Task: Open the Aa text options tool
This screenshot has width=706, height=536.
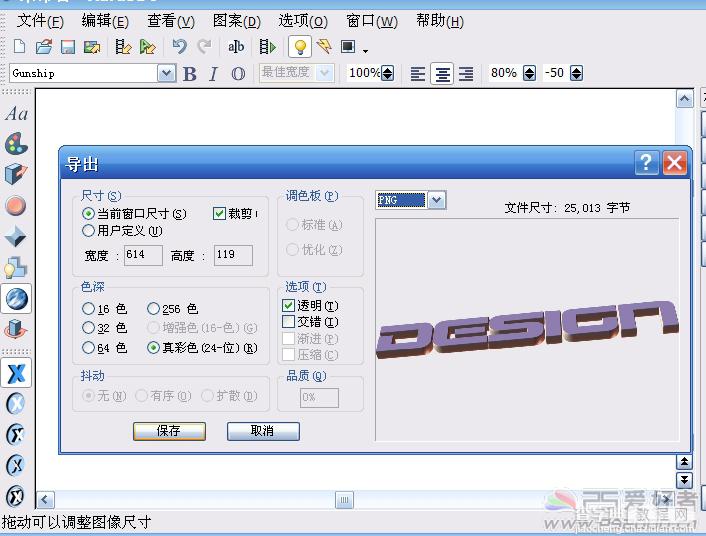Action: [17, 114]
